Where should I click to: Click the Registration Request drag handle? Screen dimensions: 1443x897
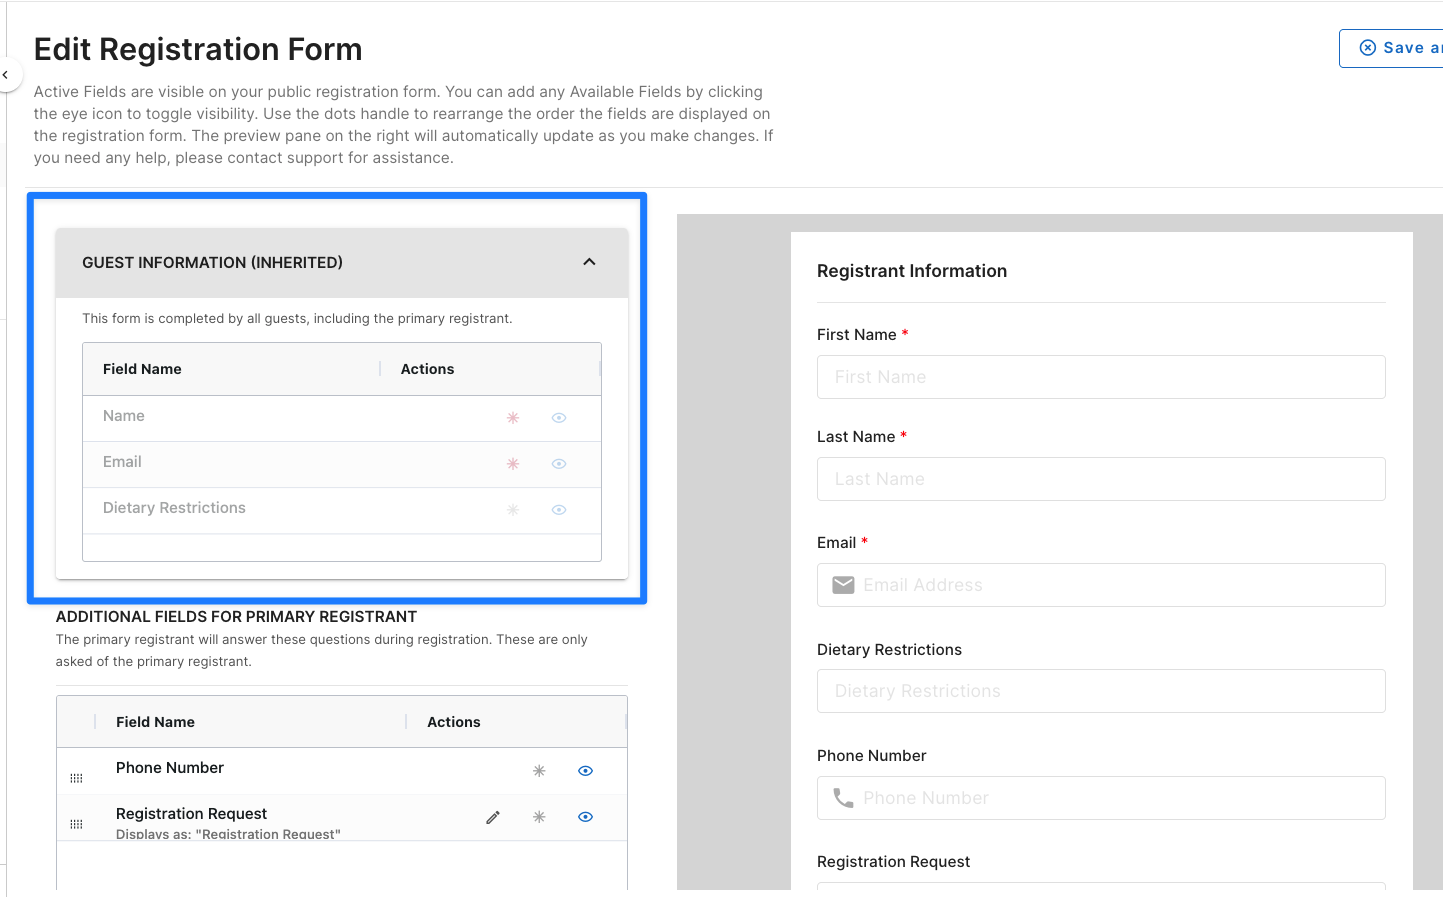tap(76, 824)
